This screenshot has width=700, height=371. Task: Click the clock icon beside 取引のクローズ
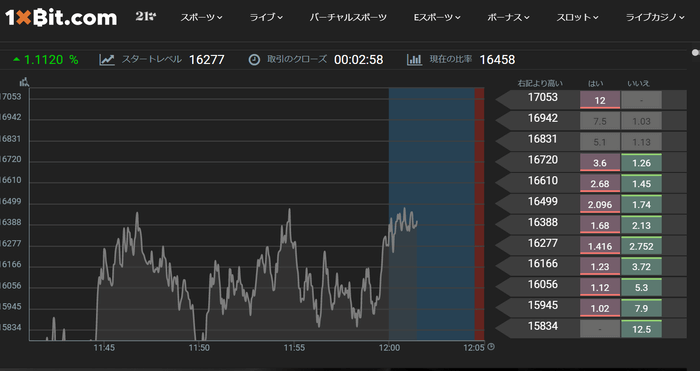(x=254, y=60)
